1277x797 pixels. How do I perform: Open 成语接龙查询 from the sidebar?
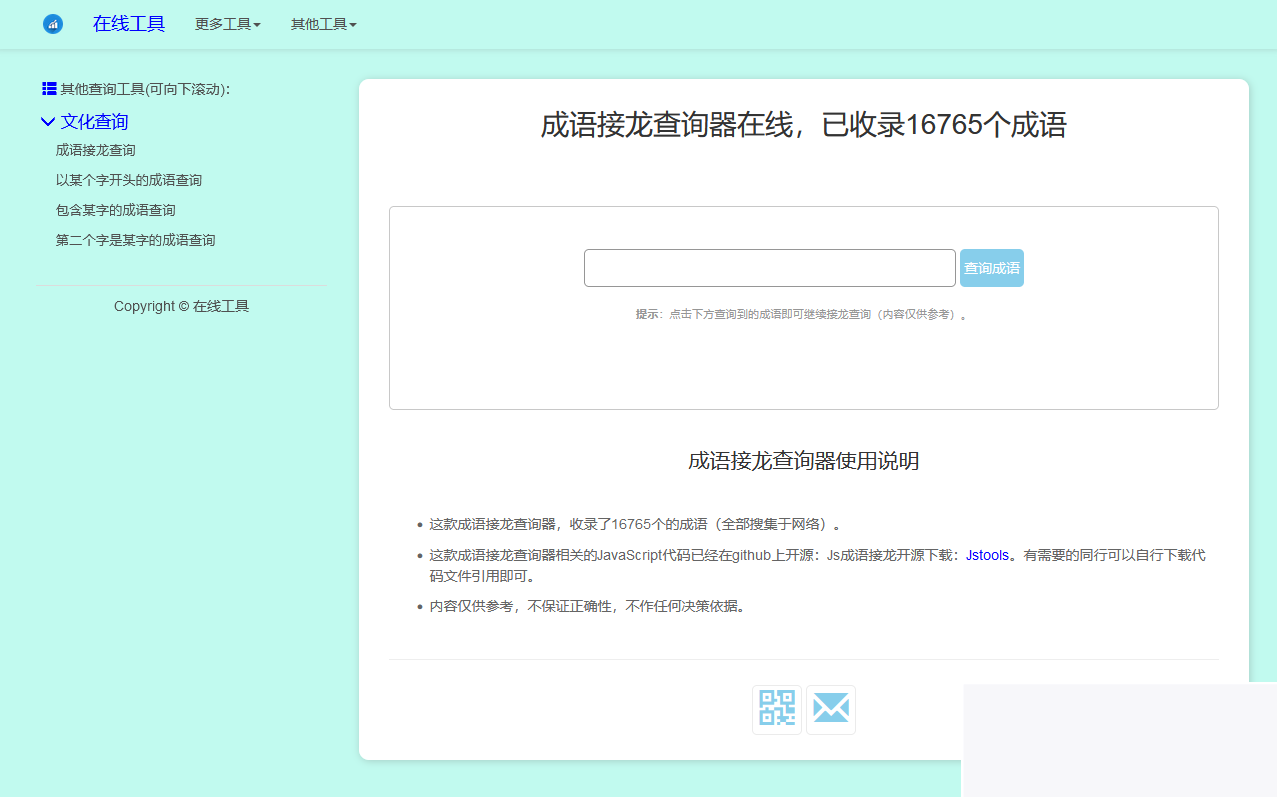click(95, 150)
